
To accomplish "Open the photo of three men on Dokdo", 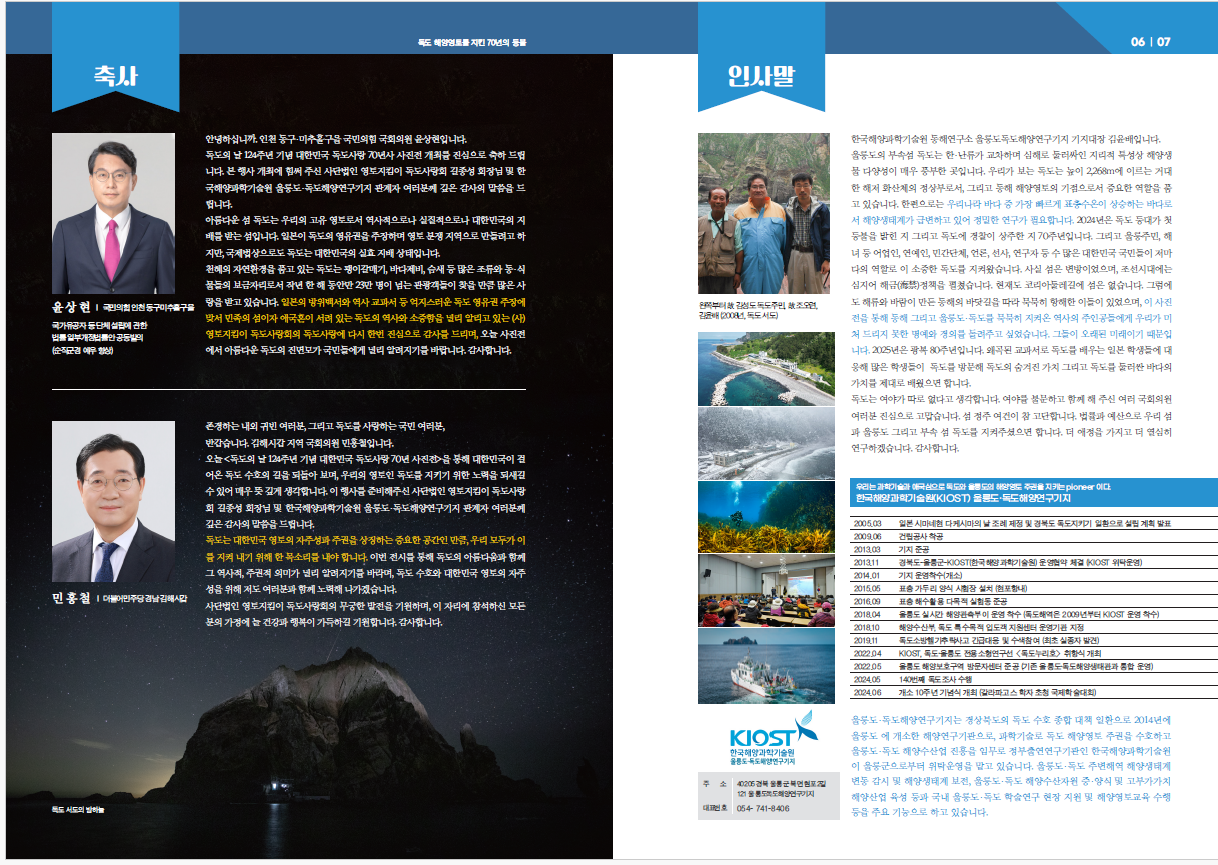I will [764, 214].
